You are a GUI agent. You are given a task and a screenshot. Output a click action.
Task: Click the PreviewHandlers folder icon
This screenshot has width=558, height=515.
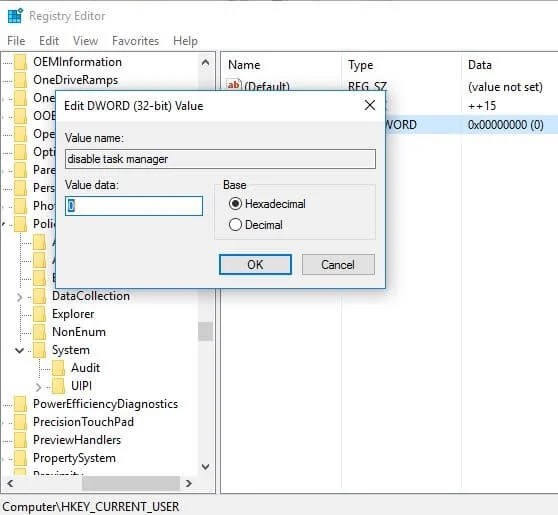pos(20,440)
